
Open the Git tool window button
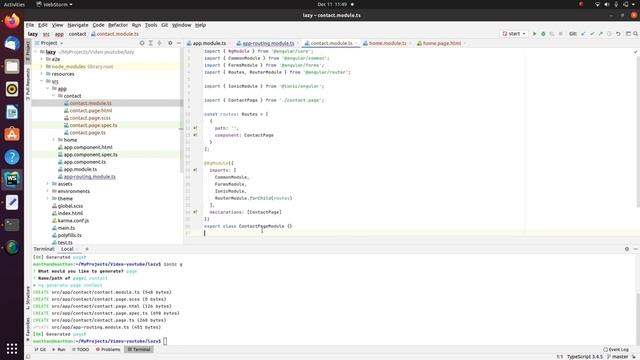(x=40, y=349)
